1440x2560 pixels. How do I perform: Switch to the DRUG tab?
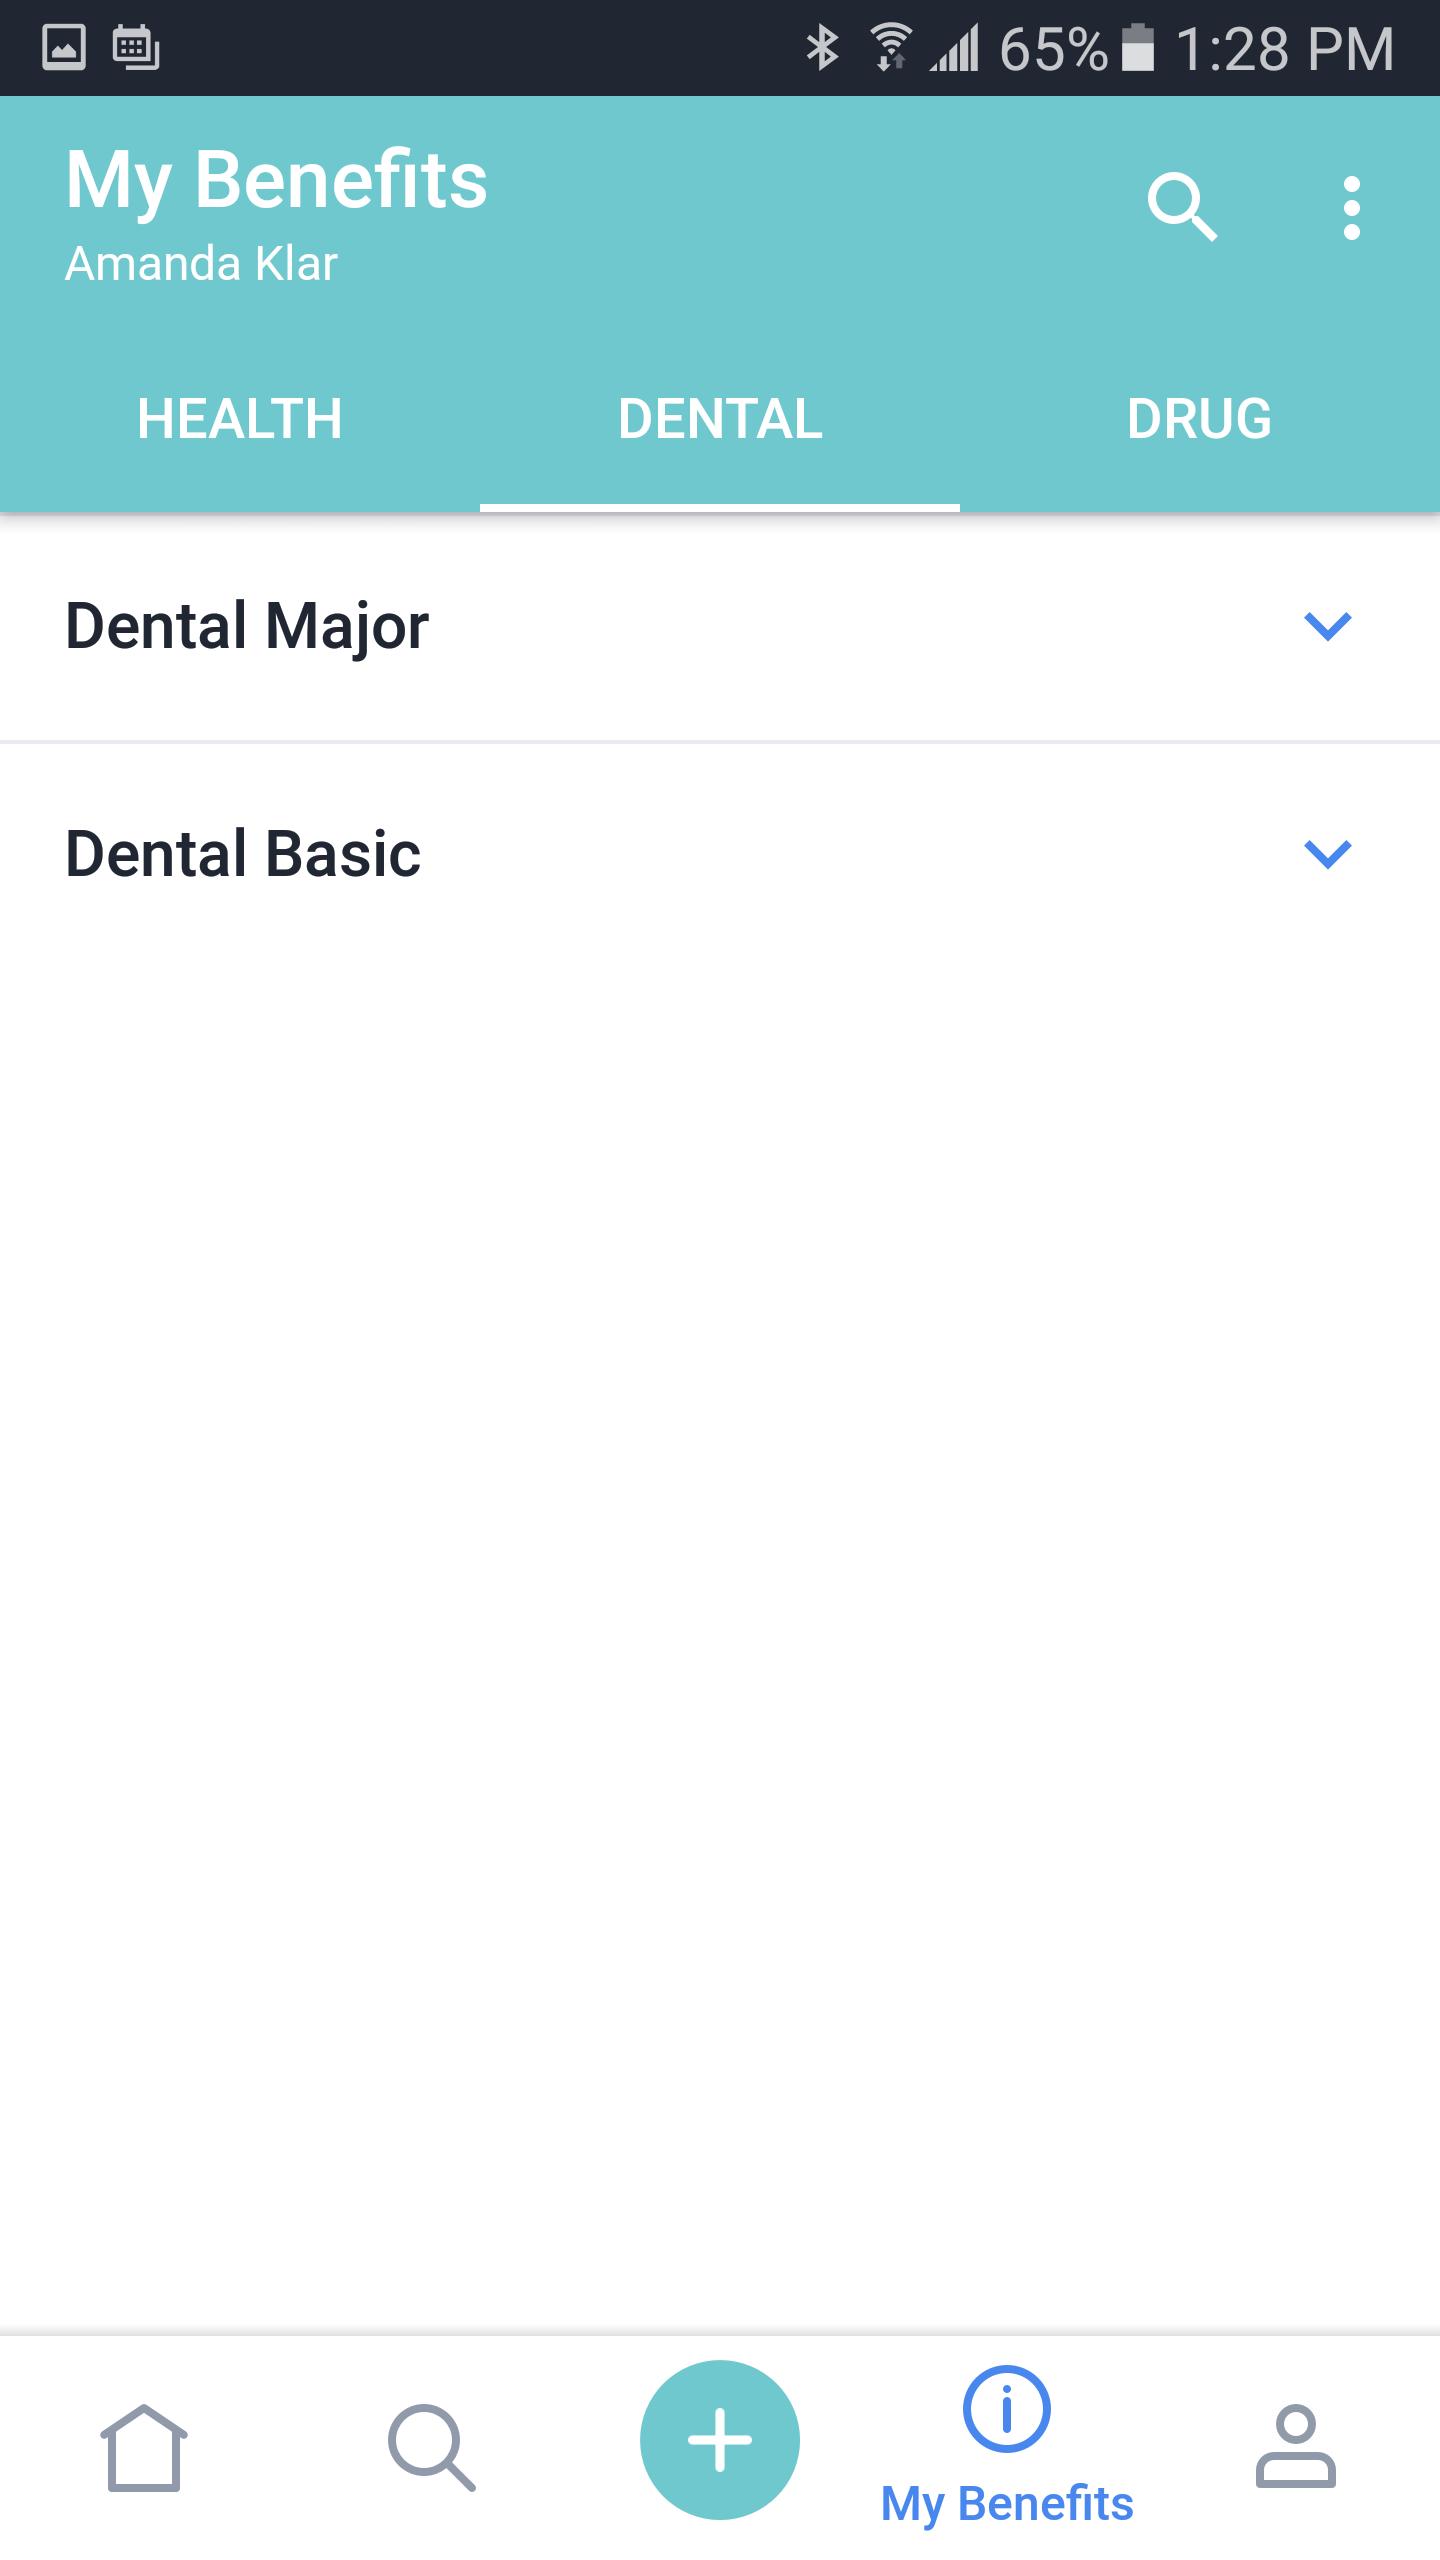pyautogui.click(x=1199, y=419)
